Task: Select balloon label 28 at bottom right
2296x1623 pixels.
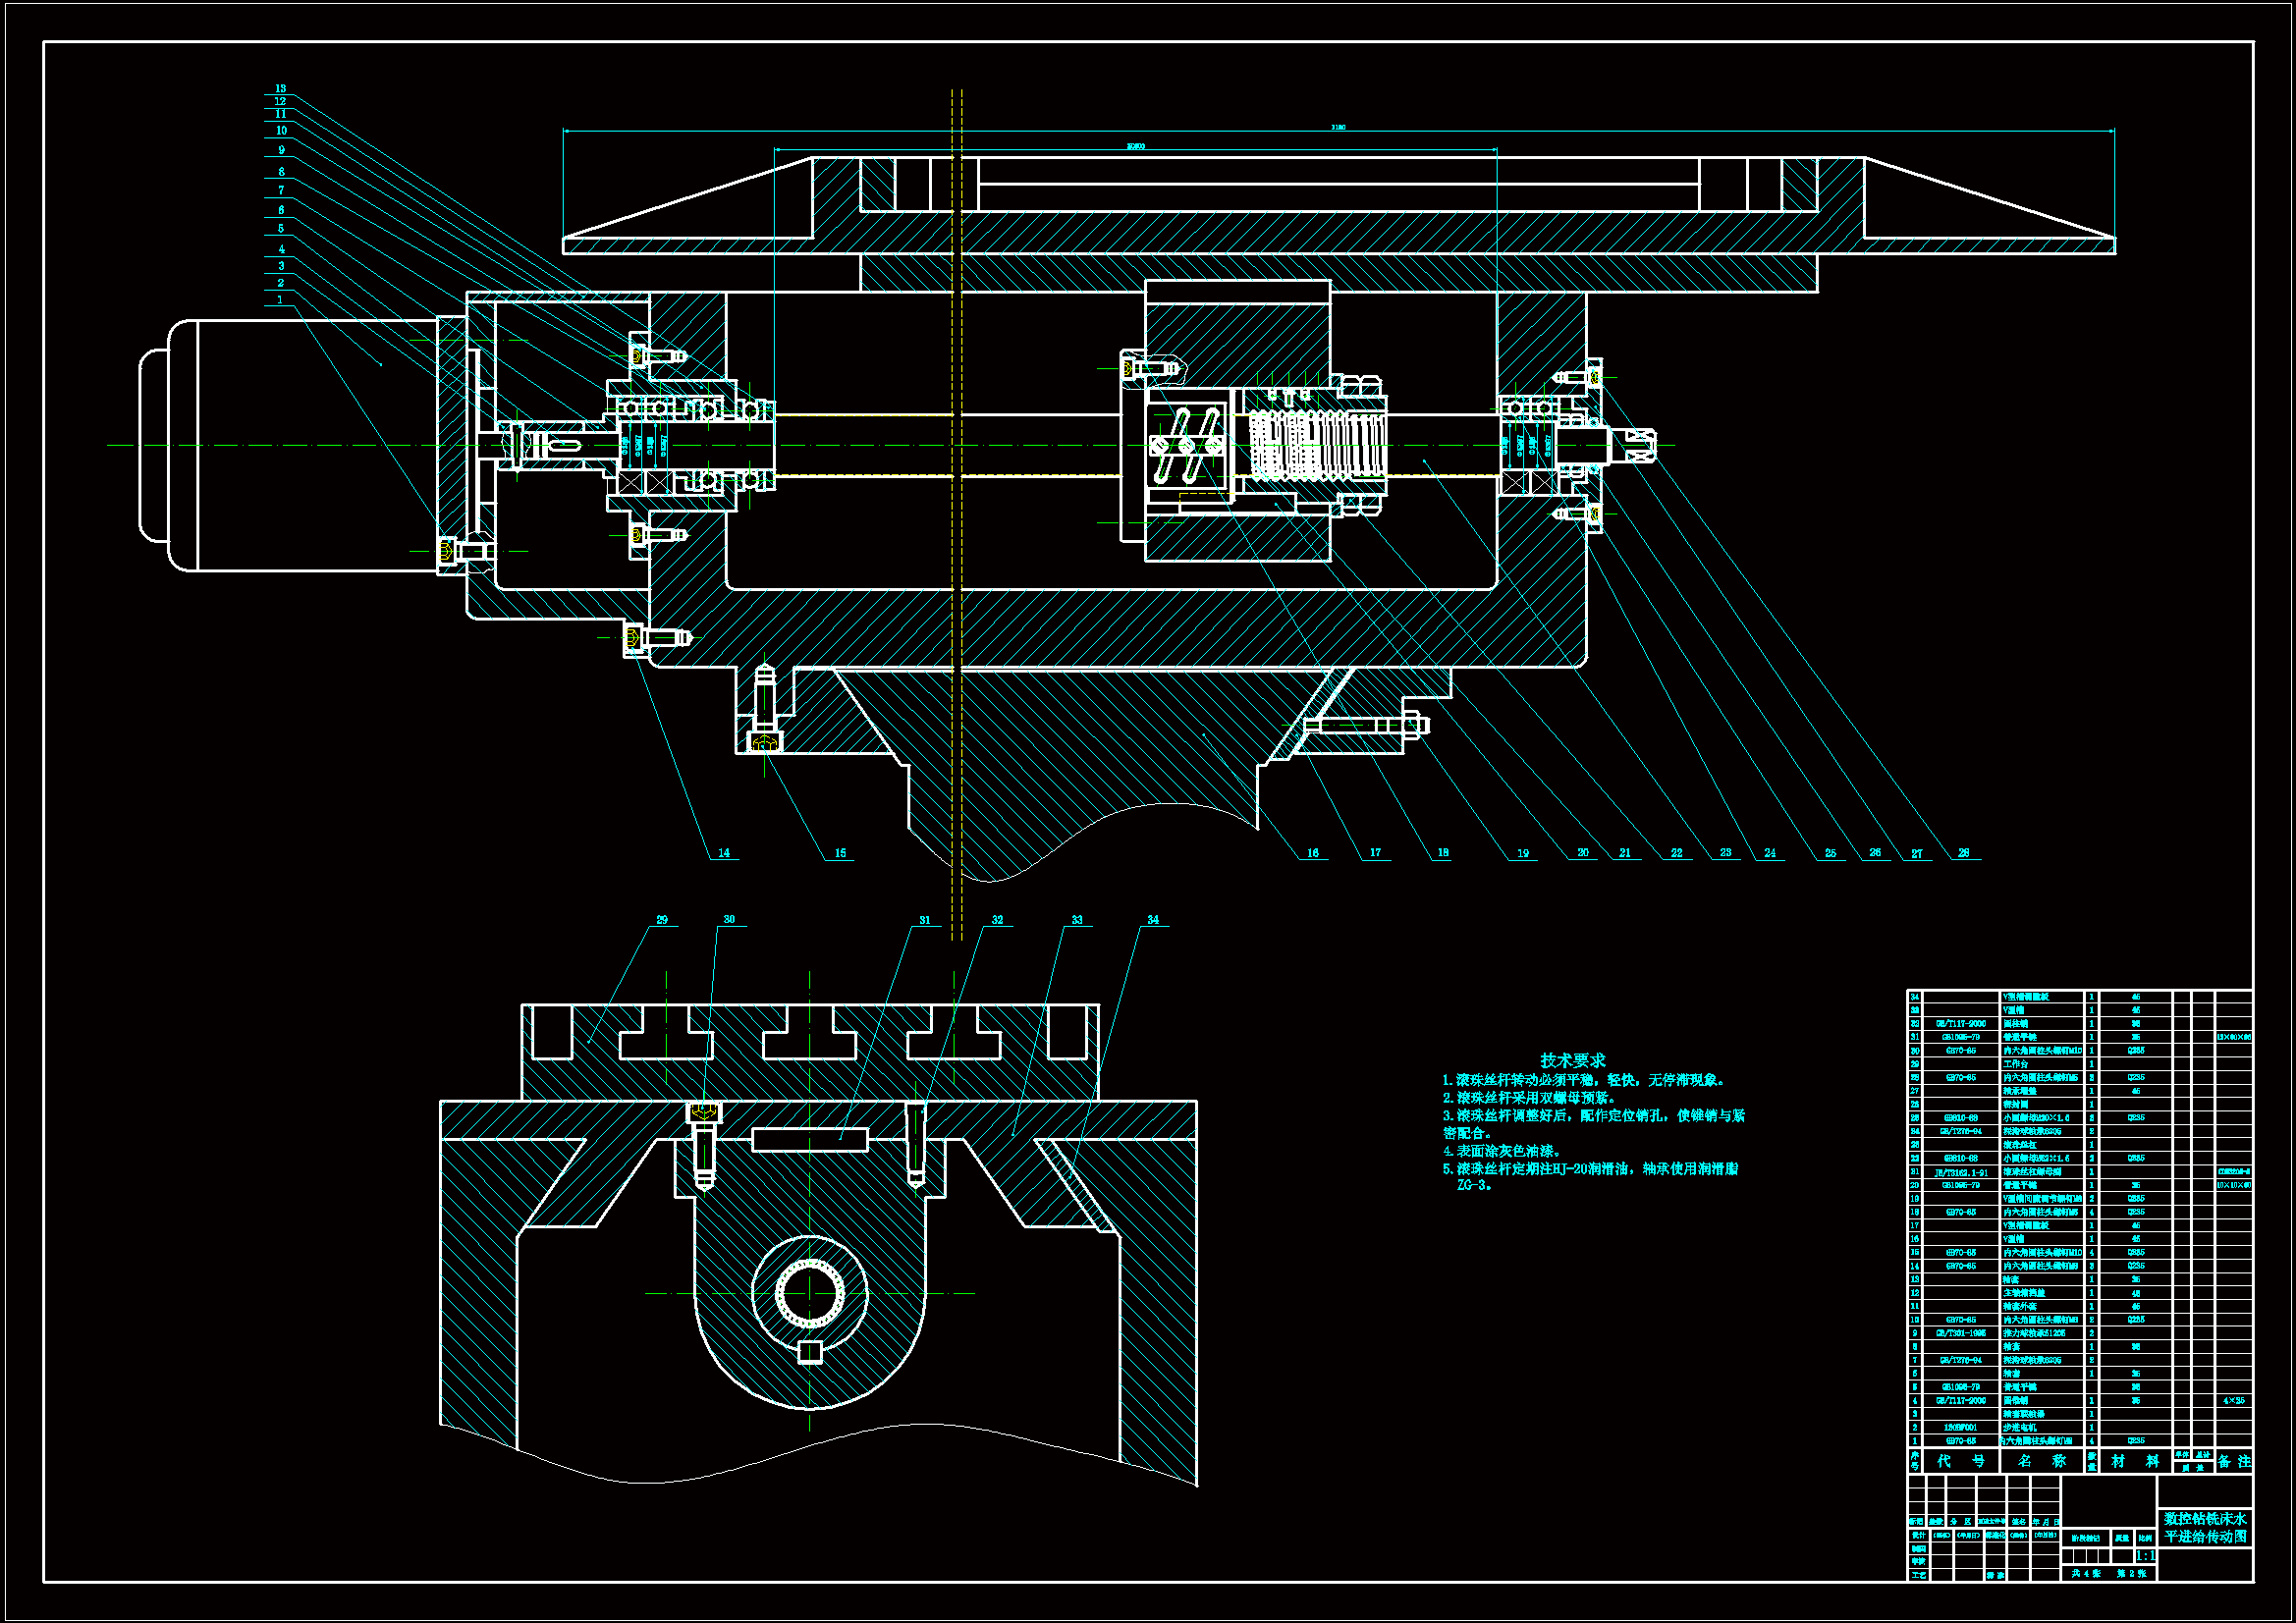Action: point(1963,853)
